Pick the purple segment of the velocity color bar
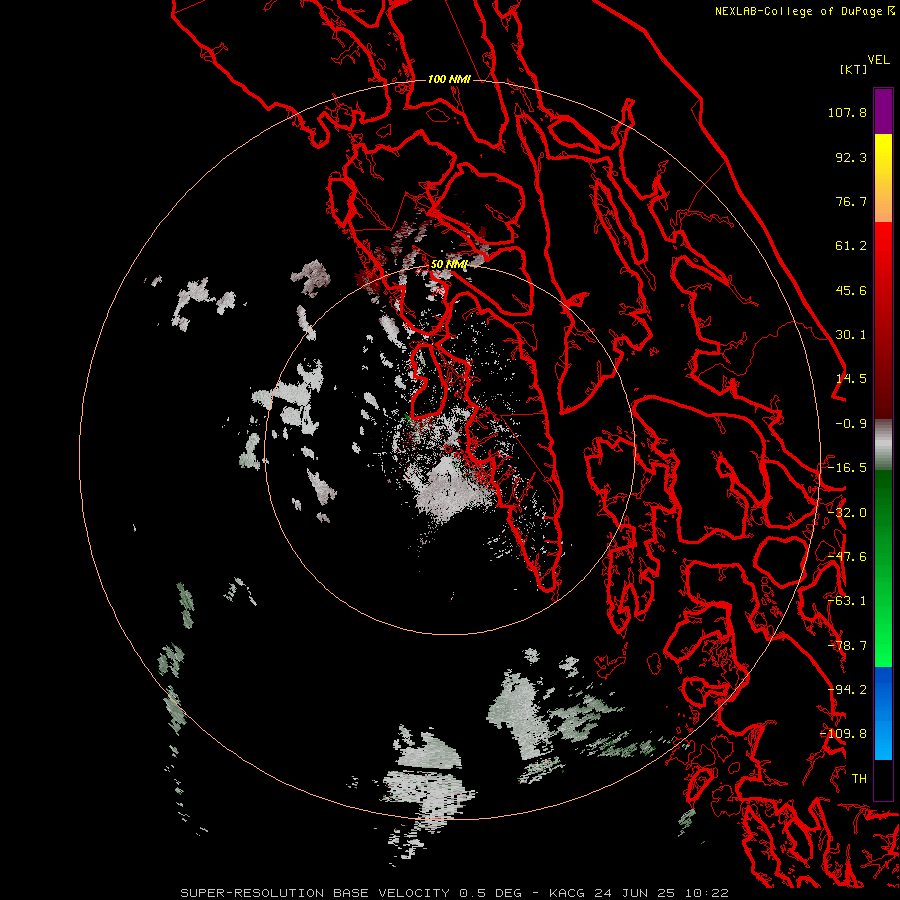Image resolution: width=900 pixels, height=900 pixels. [883, 112]
